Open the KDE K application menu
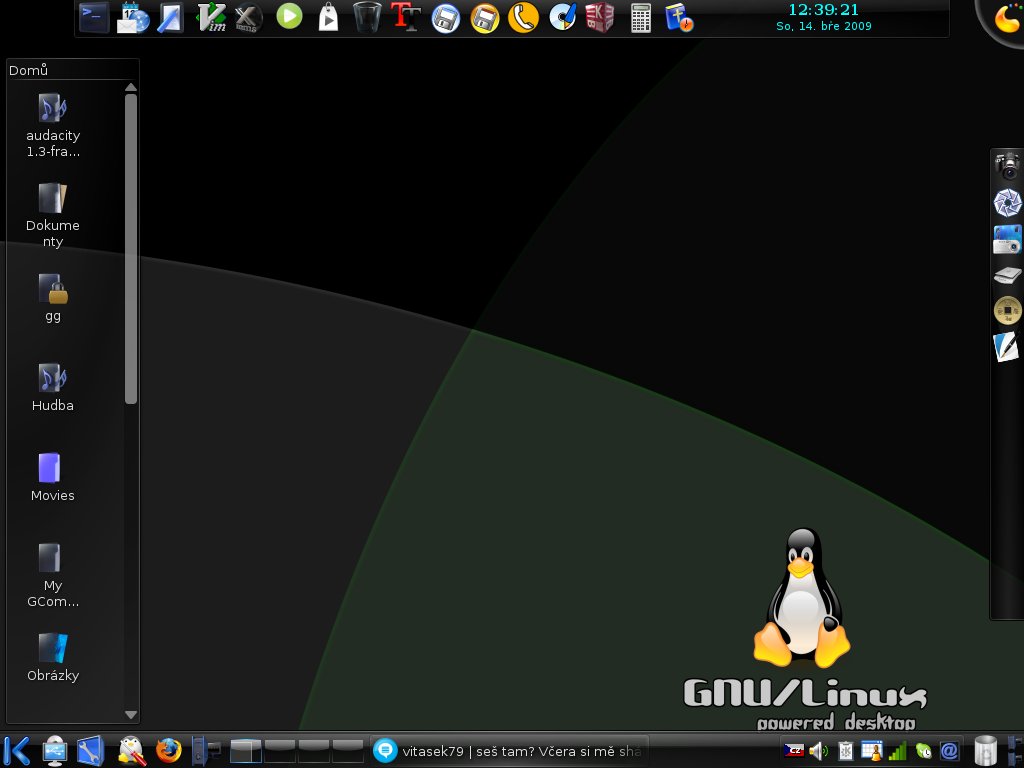This screenshot has width=1024, height=768. click(16, 750)
